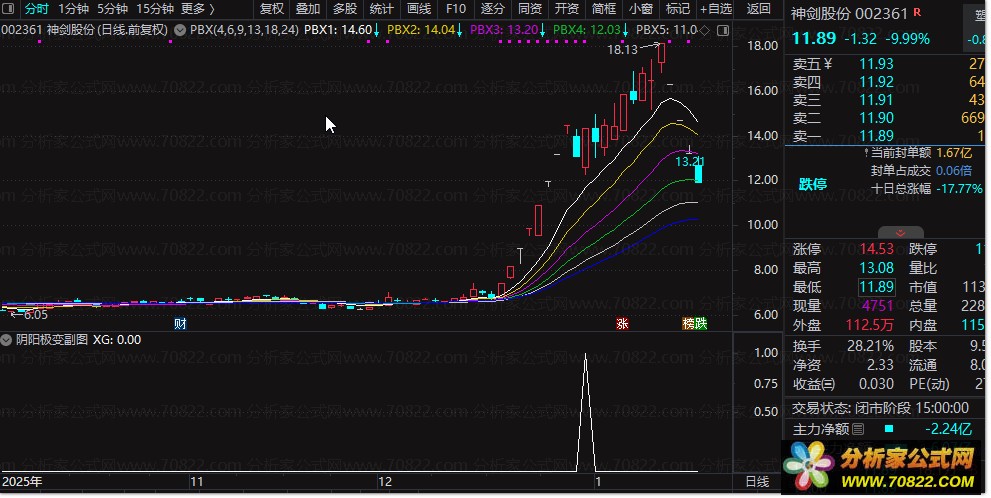The width and height of the screenshot is (991, 498).
Task: Open the PBX indicator dropdown chevron
Action: coord(179,30)
